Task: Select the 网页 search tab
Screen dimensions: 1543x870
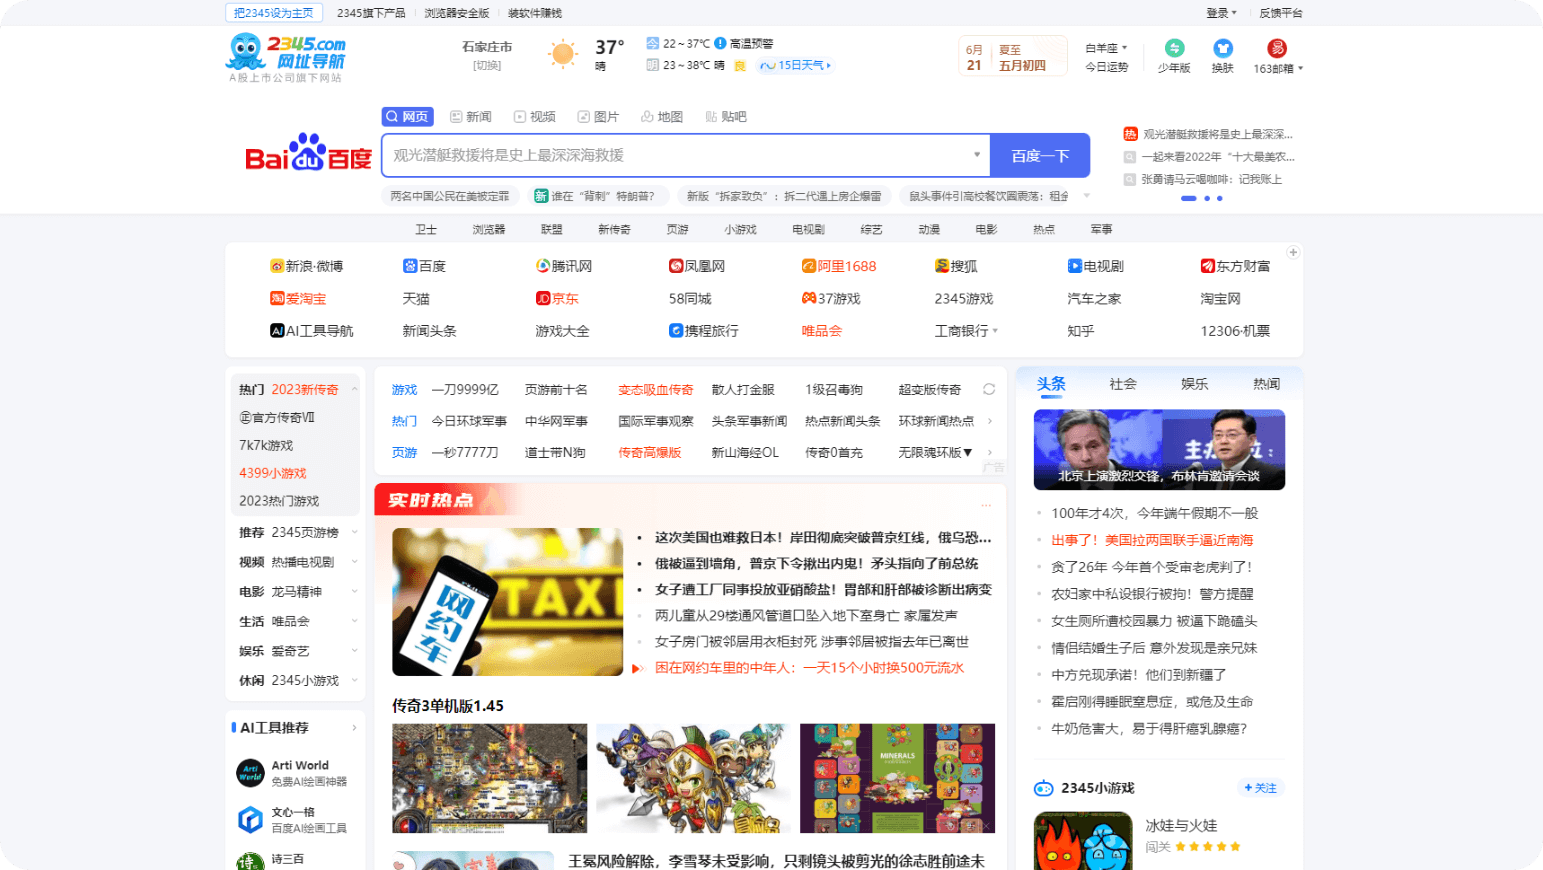Action: point(407,116)
